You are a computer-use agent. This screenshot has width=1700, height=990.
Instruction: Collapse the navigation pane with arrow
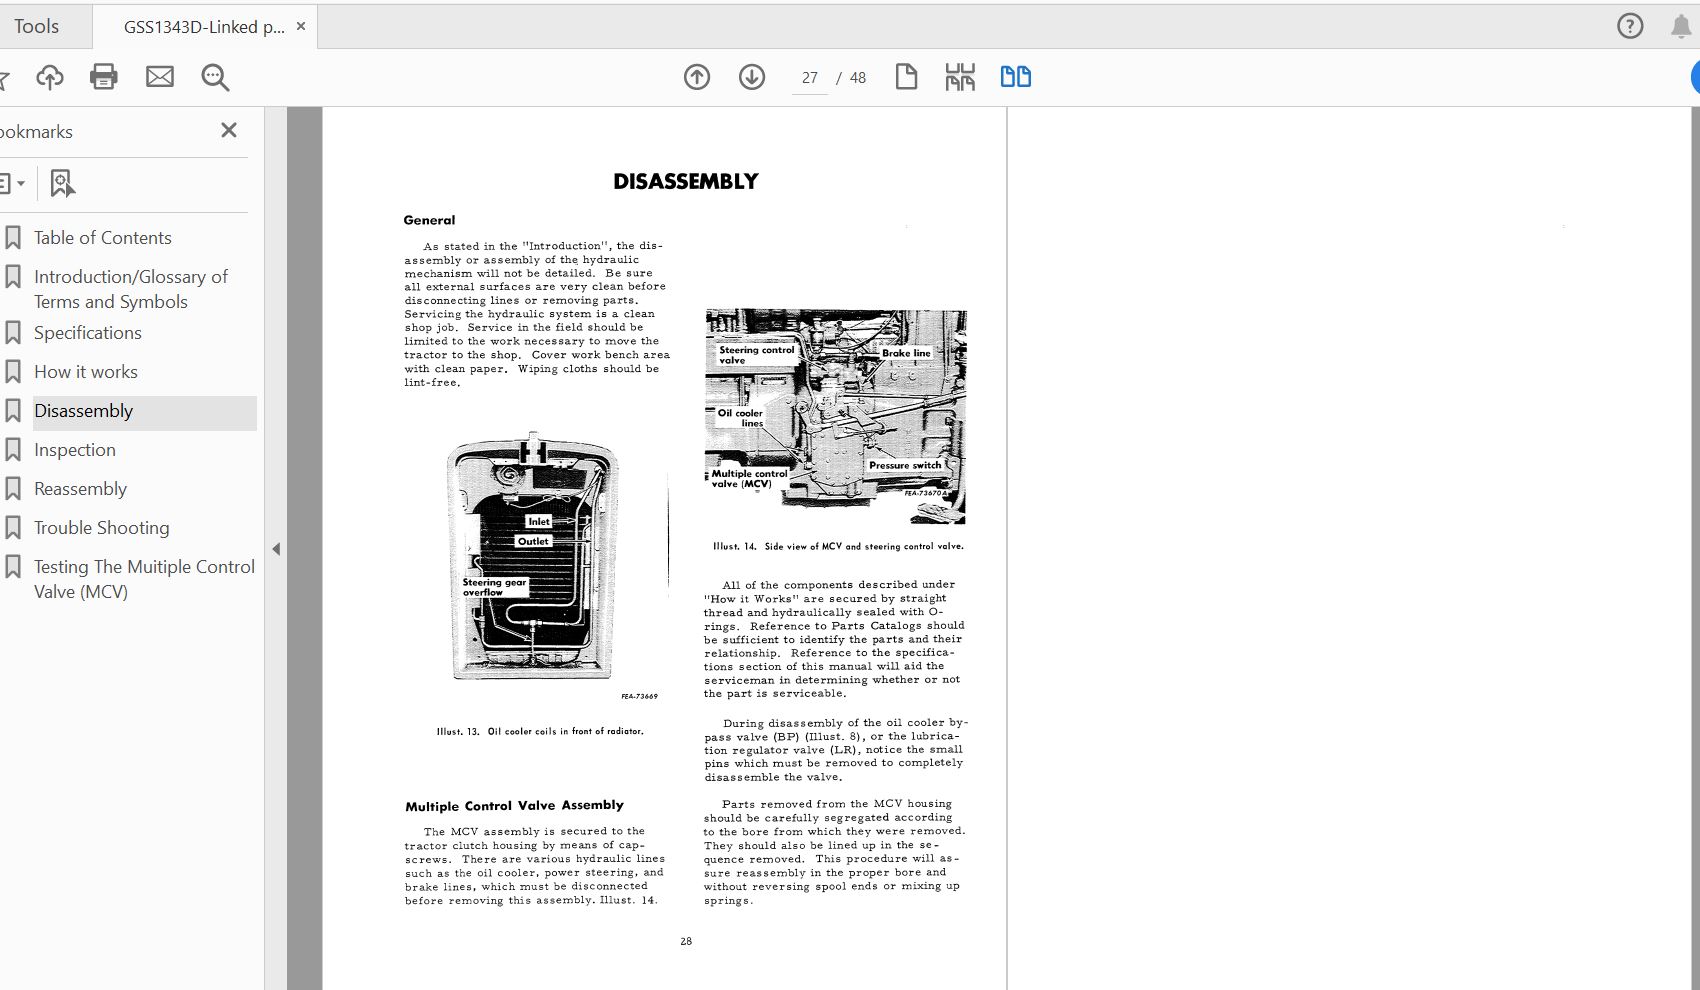(x=276, y=549)
